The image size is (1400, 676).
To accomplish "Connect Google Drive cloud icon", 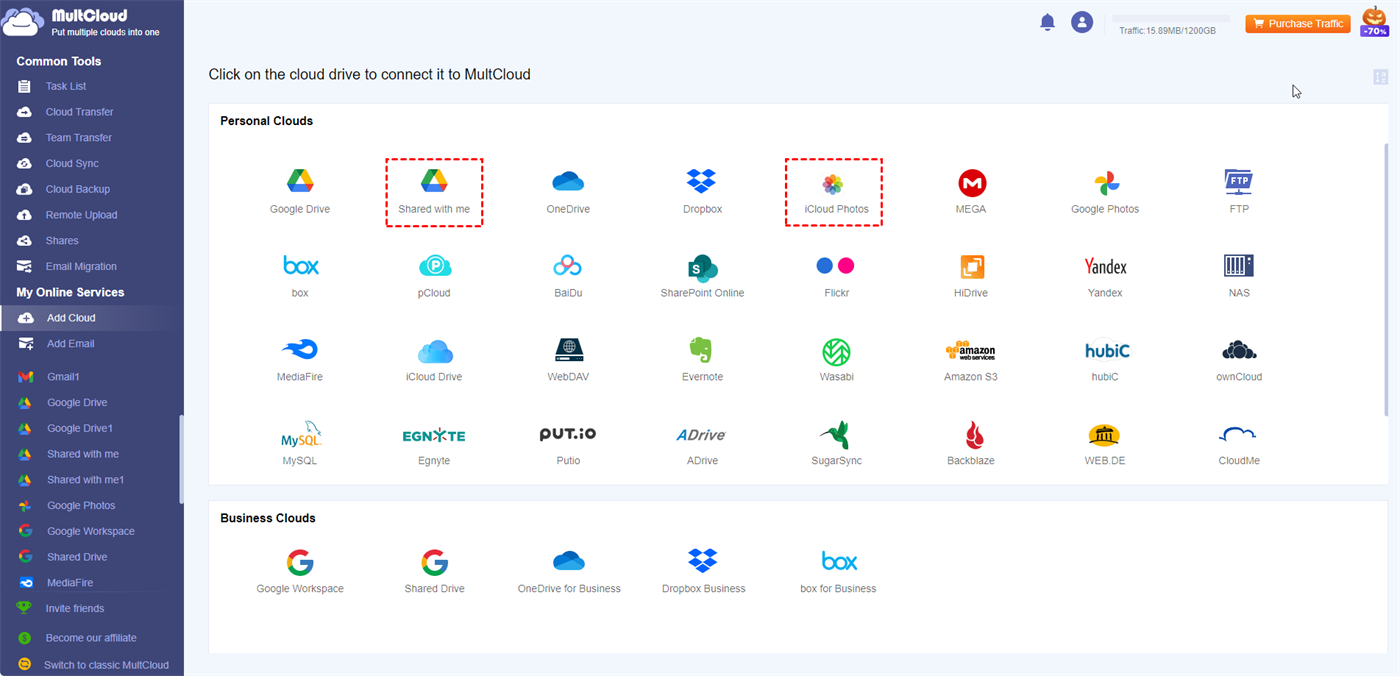I will click(300, 181).
